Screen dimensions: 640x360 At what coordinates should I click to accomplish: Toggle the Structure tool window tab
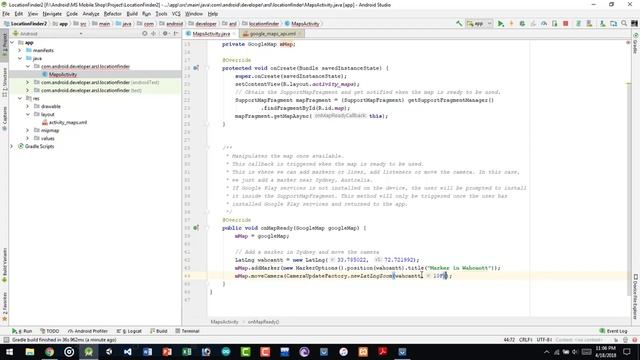[x=4, y=82]
